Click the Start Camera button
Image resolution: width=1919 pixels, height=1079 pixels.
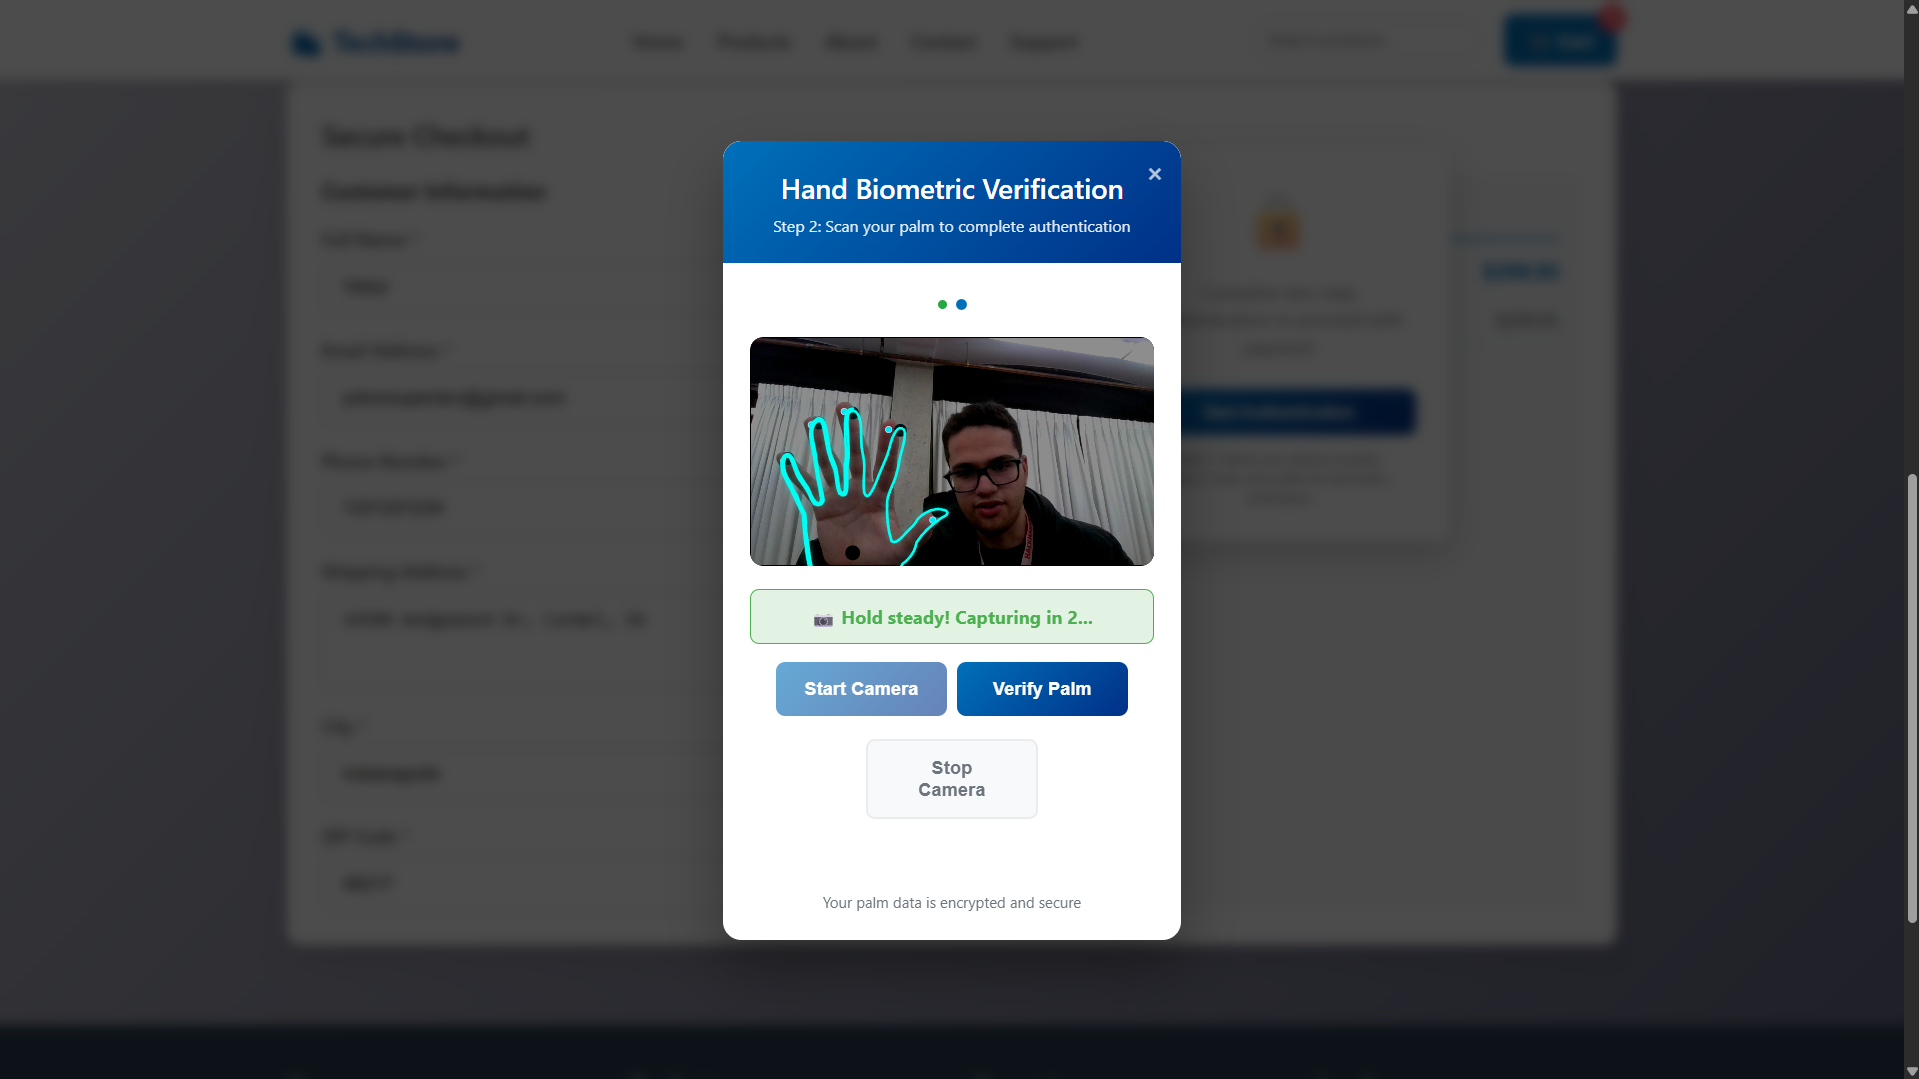coord(861,689)
